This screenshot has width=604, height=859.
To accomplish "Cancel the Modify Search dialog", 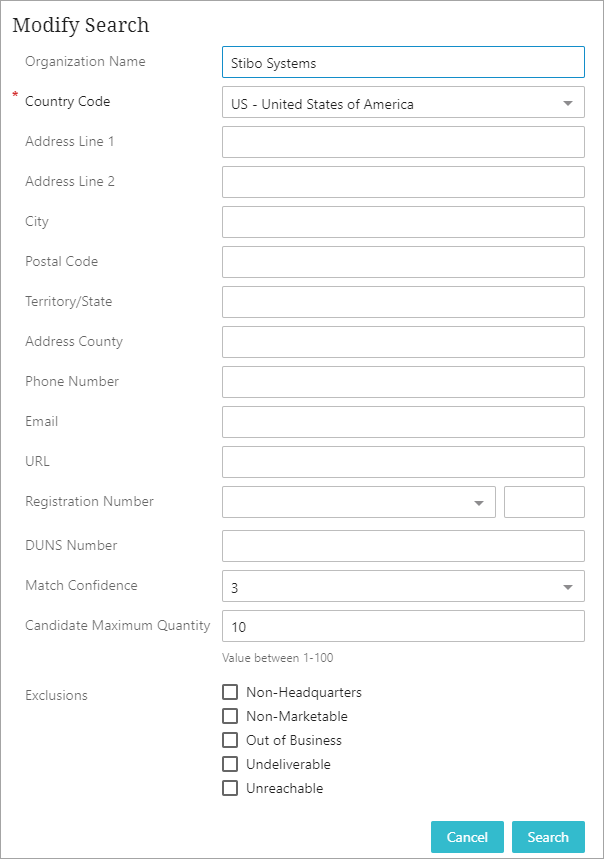I will 467,837.
